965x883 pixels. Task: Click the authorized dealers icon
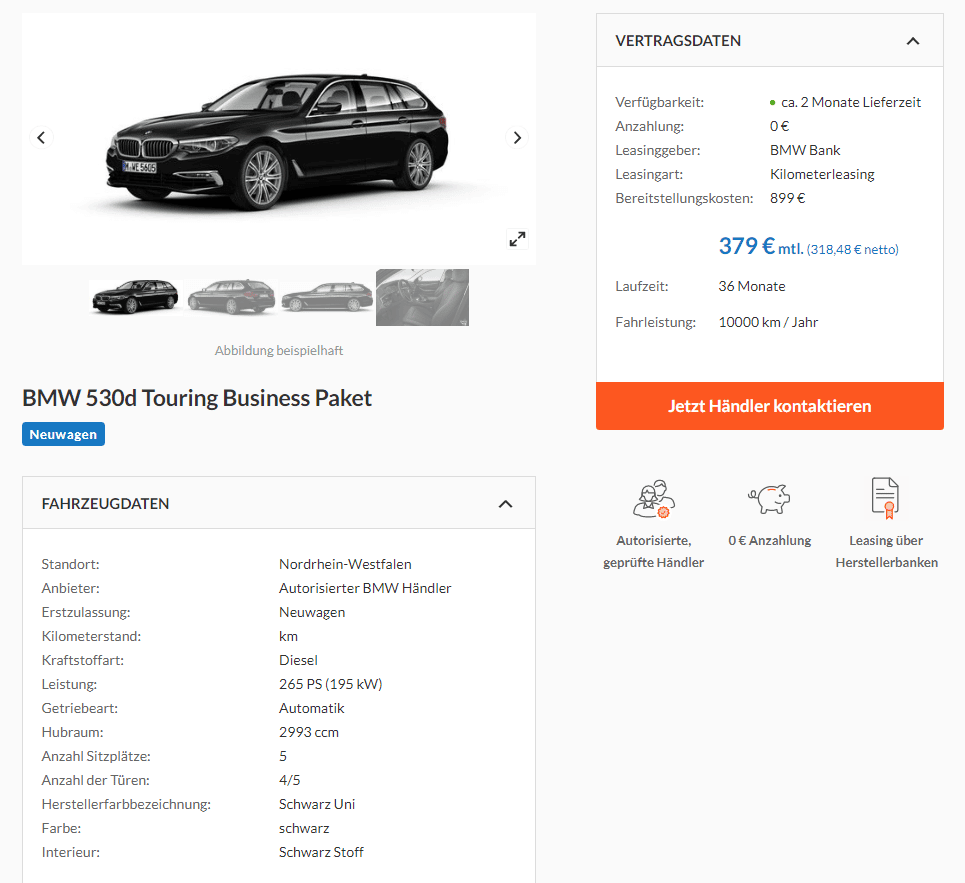[653, 497]
